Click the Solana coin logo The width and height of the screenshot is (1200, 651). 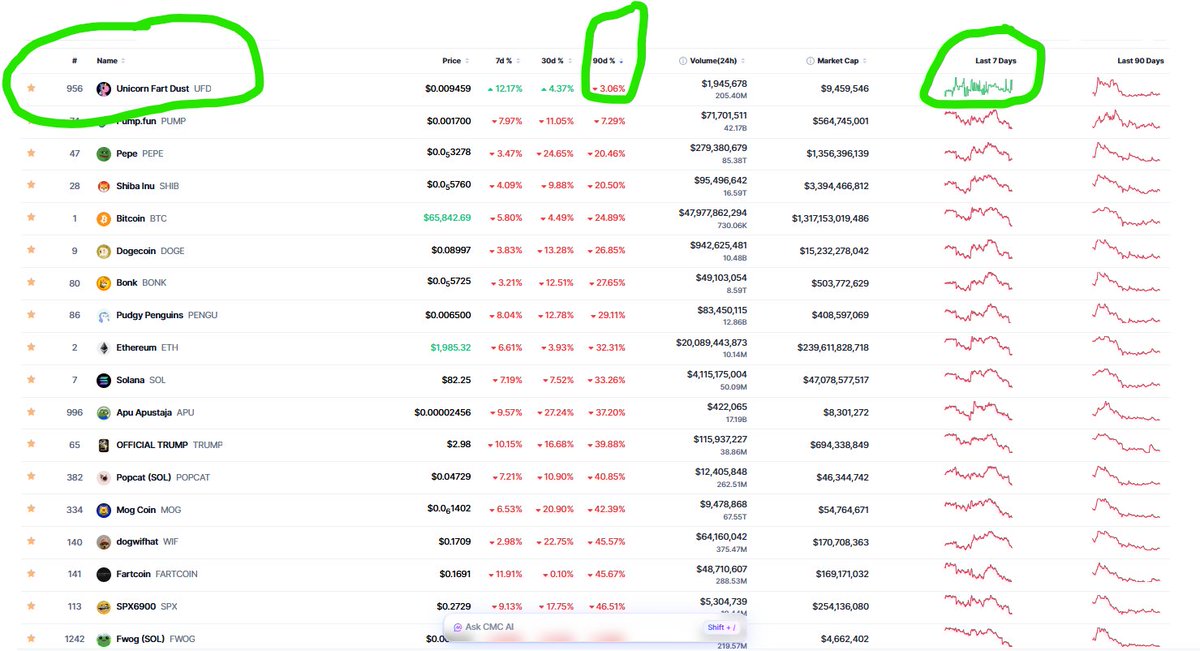point(103,380)
